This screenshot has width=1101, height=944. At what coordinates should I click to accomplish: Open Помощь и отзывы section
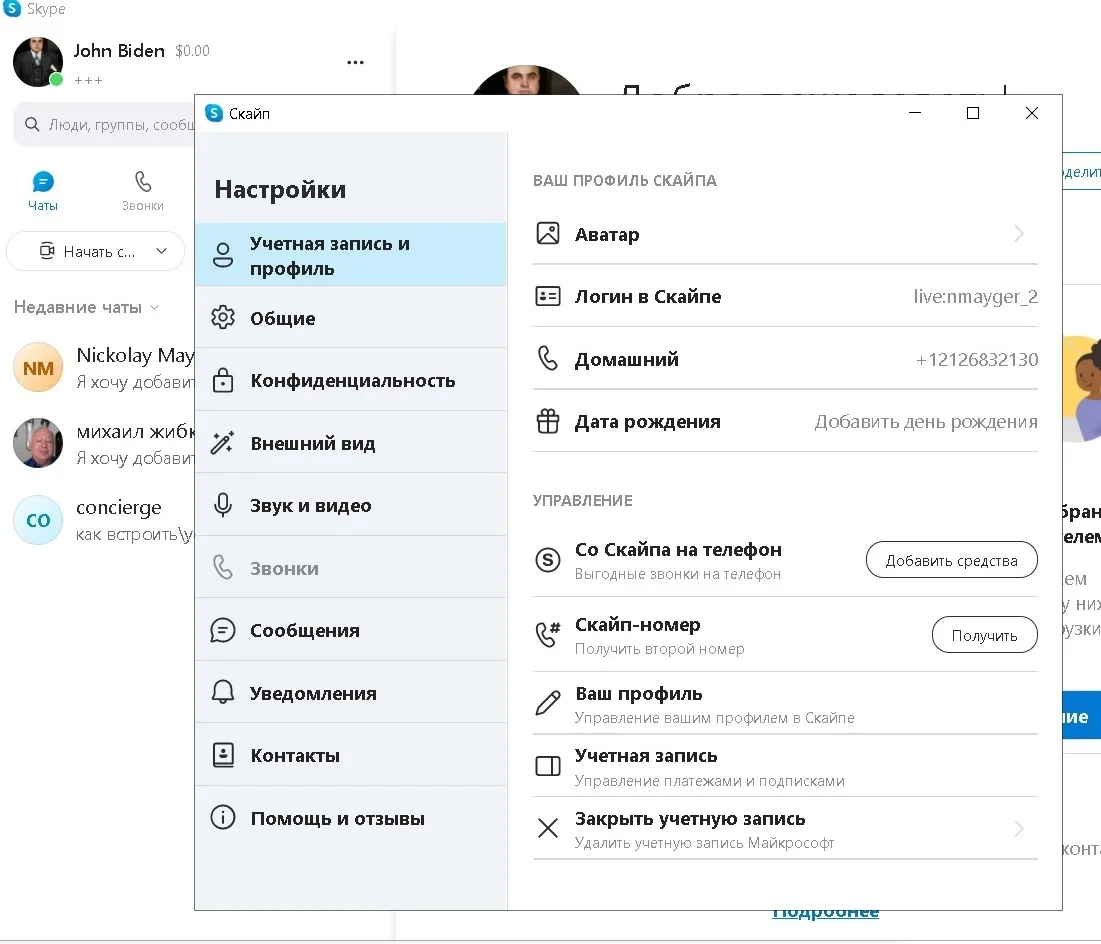pyautogui.click(x=350, y=818)
